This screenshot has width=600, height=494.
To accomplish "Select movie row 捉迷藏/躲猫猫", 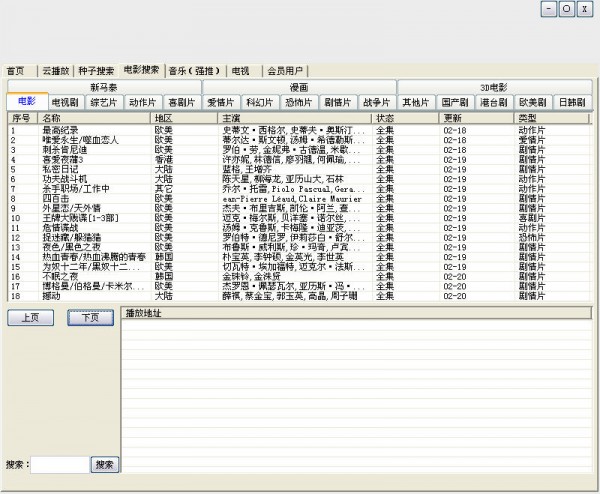I will (298, 238).
